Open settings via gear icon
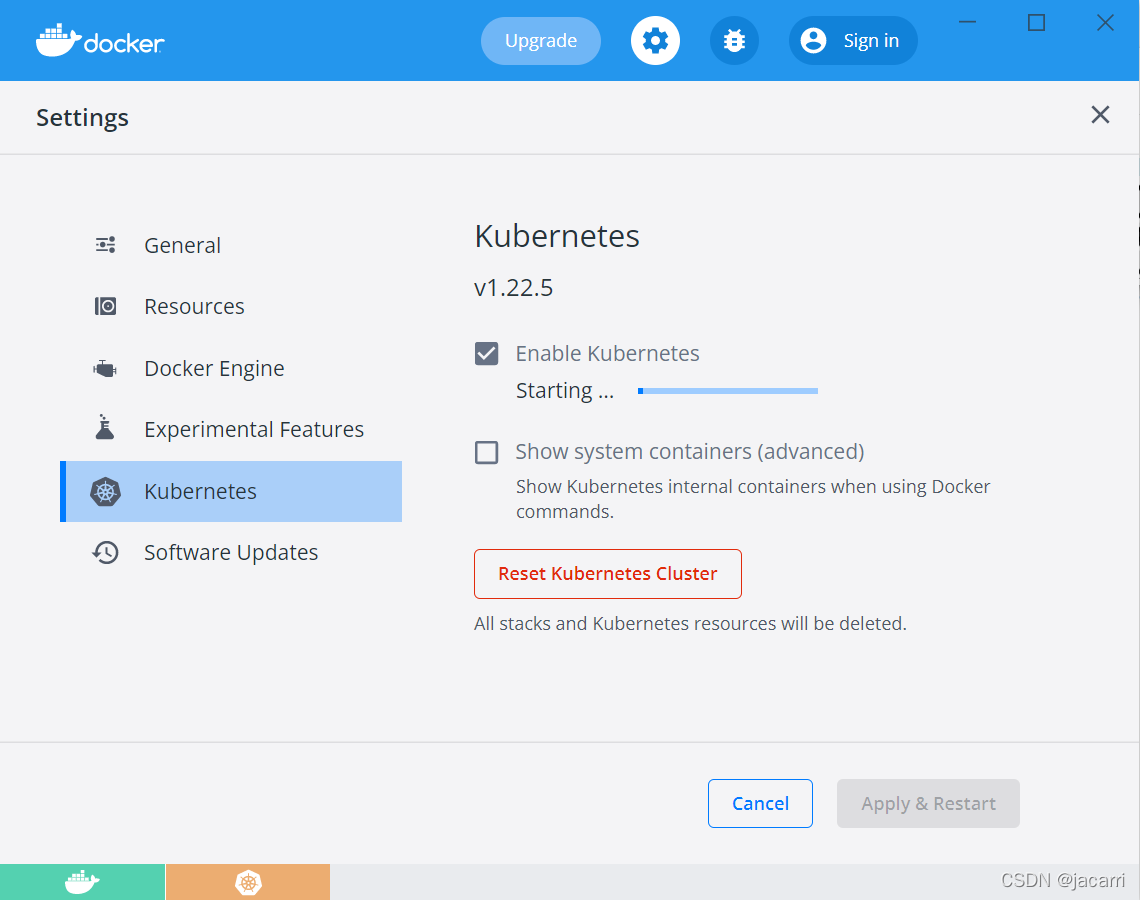Viewport: 1140px width, 900px height. coord(655,41)
